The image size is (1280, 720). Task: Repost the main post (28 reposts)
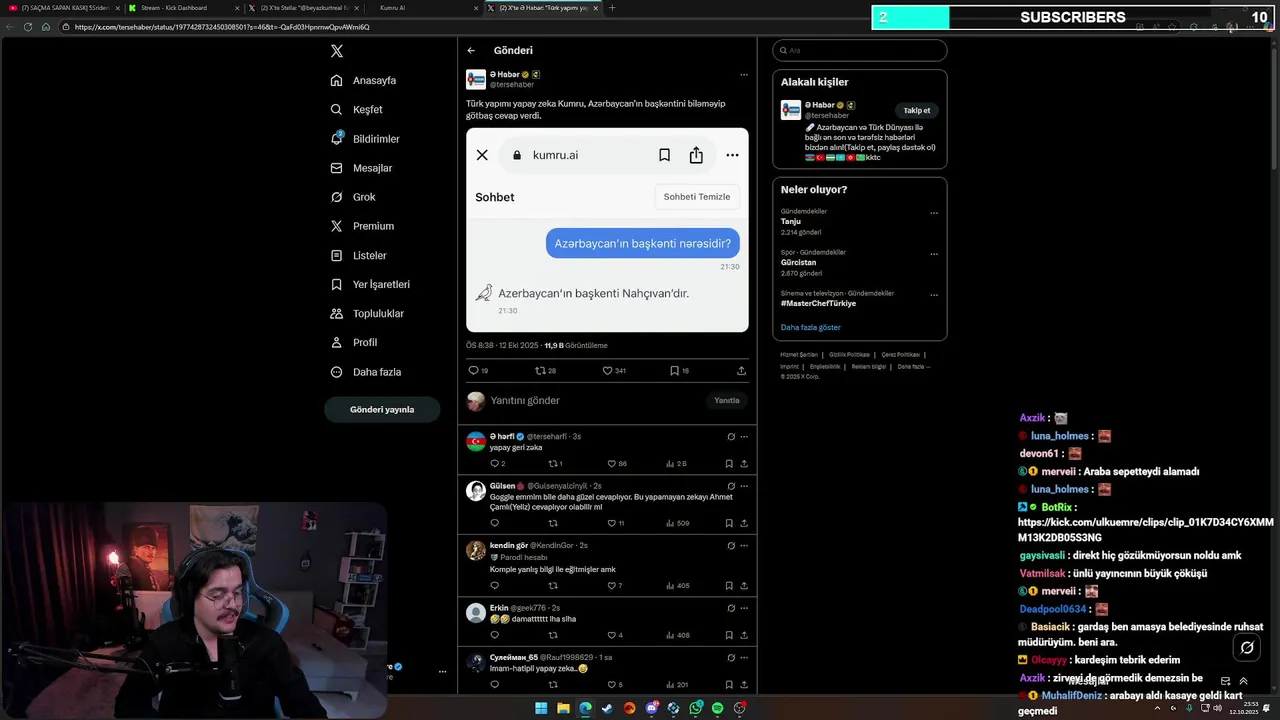[x=545, y=370]
